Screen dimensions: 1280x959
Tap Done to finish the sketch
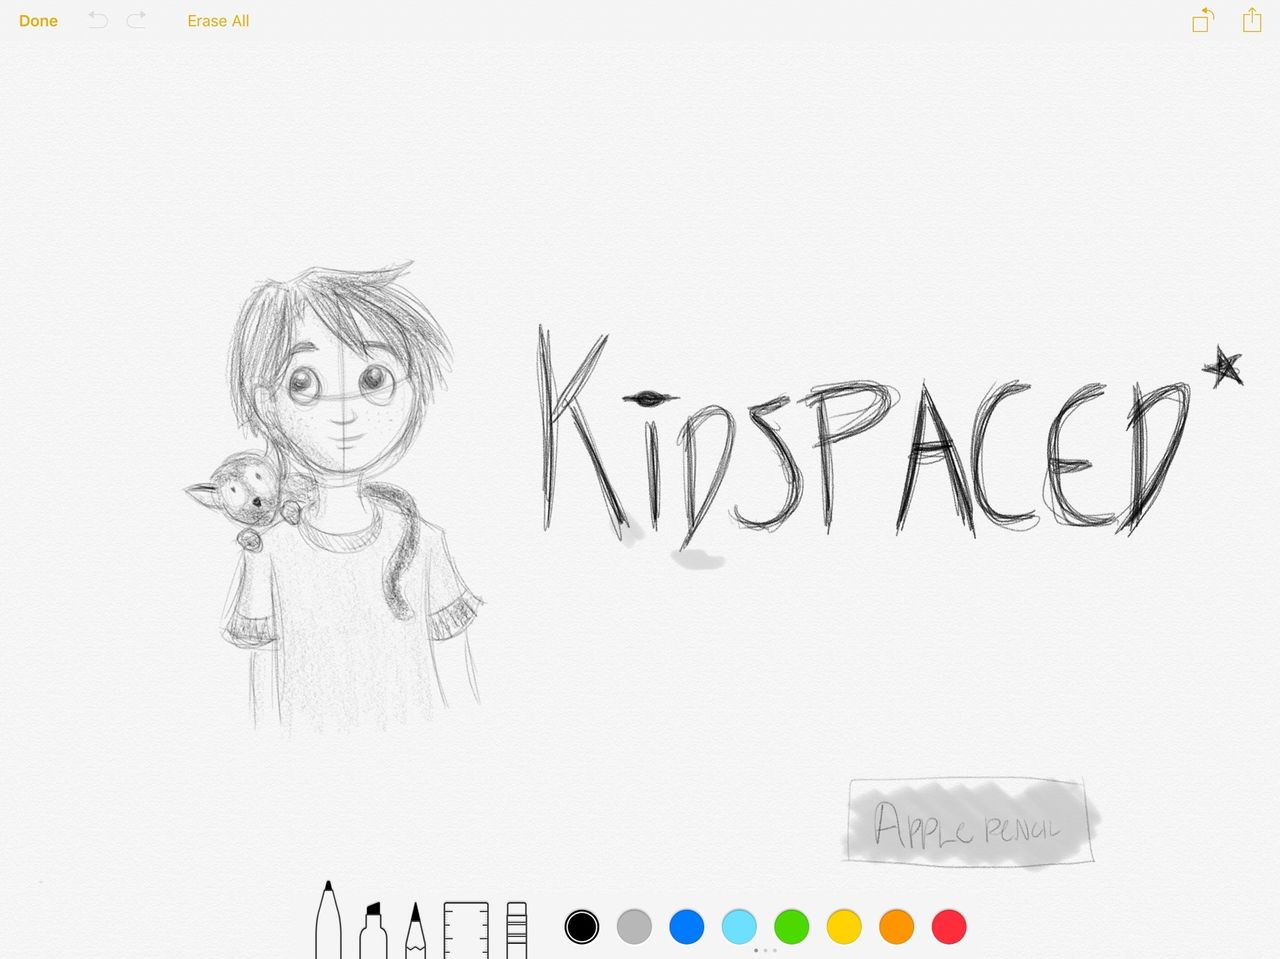(x=38, y=21)
